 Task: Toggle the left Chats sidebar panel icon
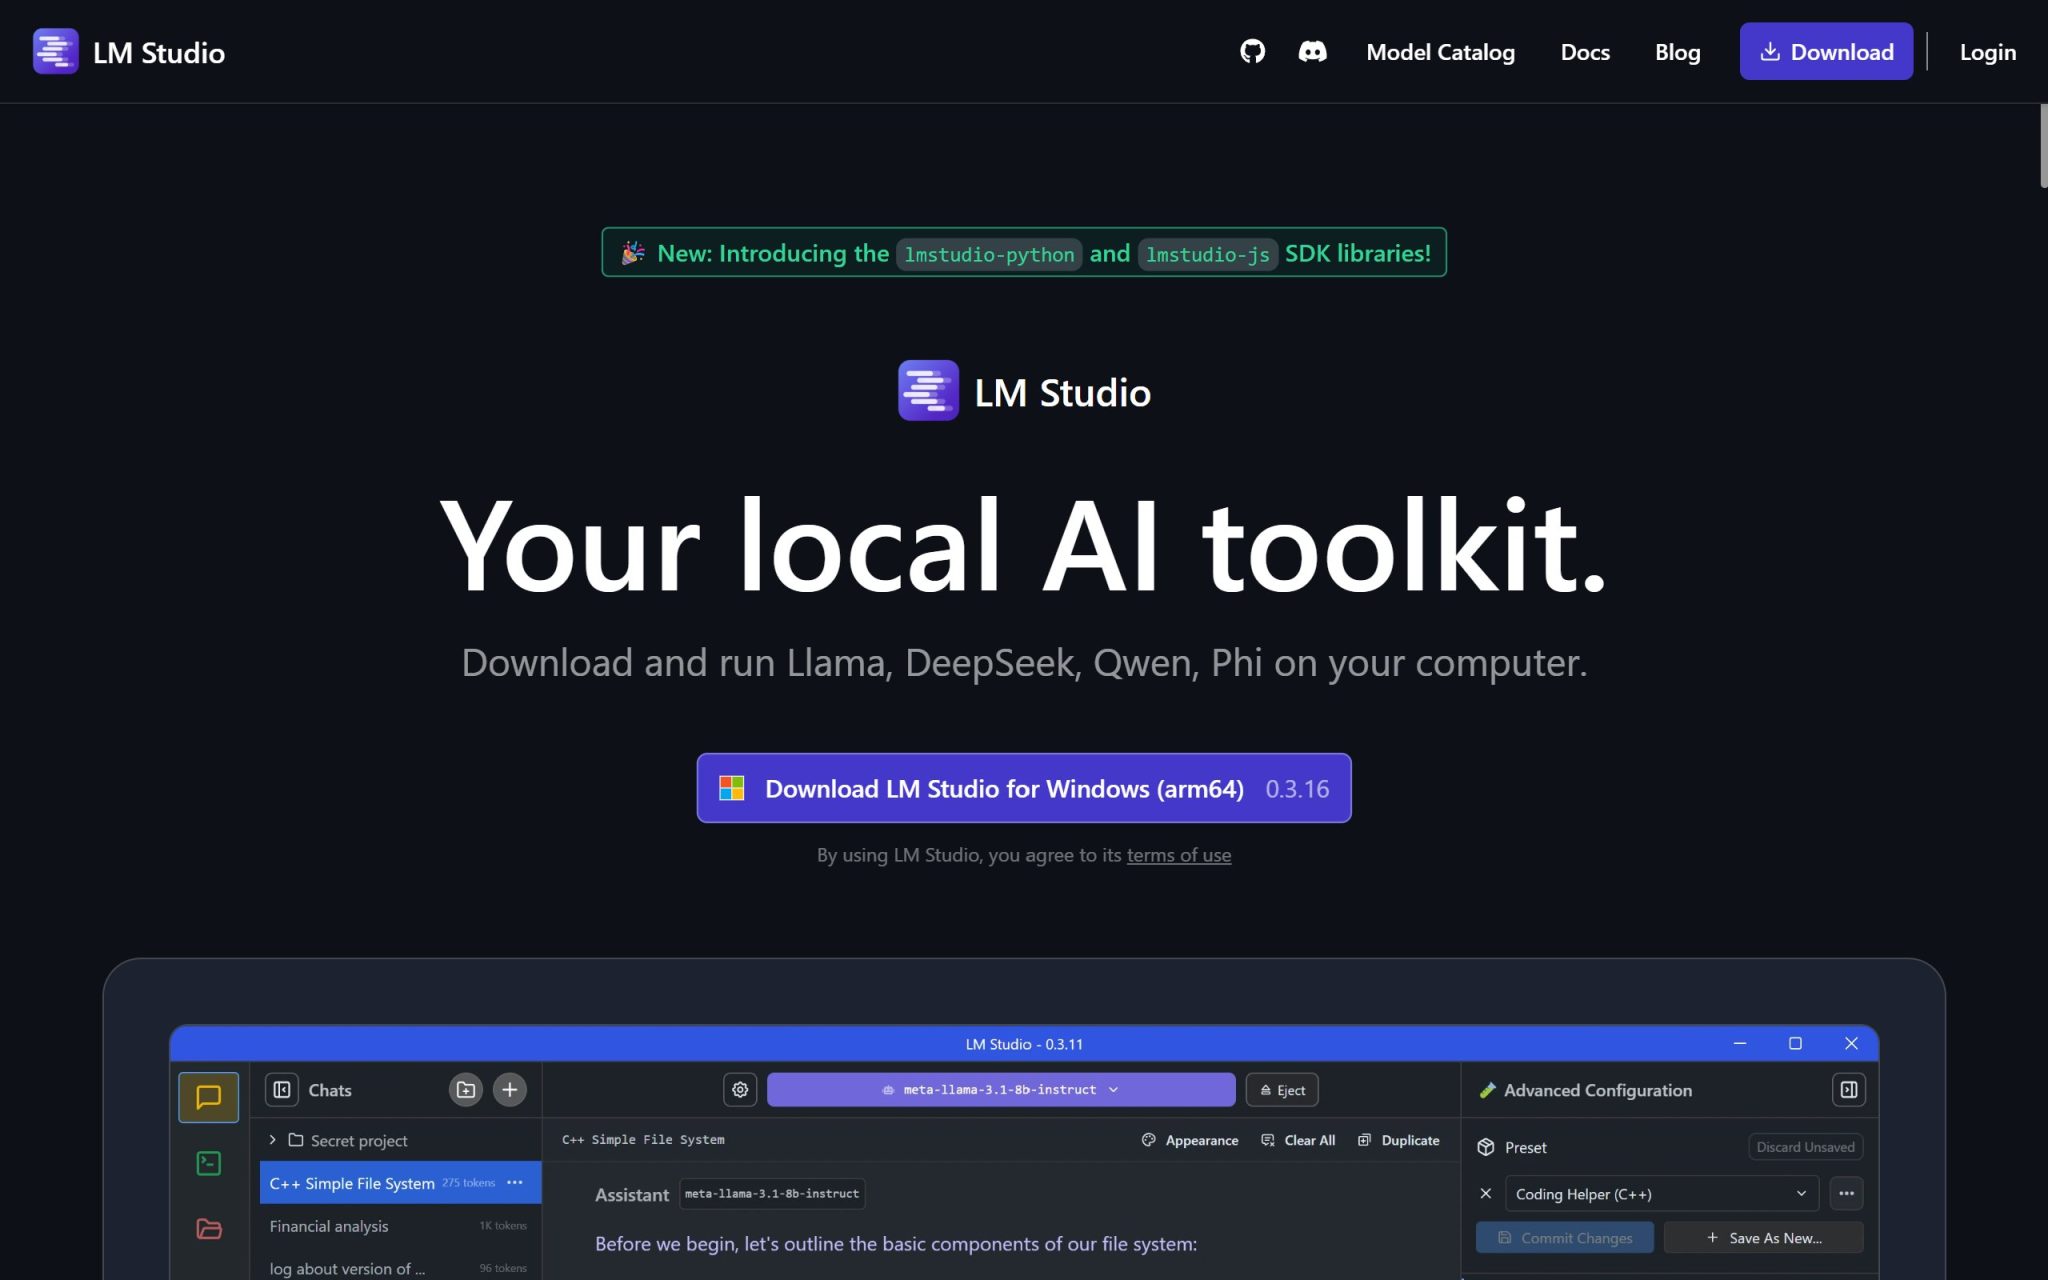tap(282, 1090)
